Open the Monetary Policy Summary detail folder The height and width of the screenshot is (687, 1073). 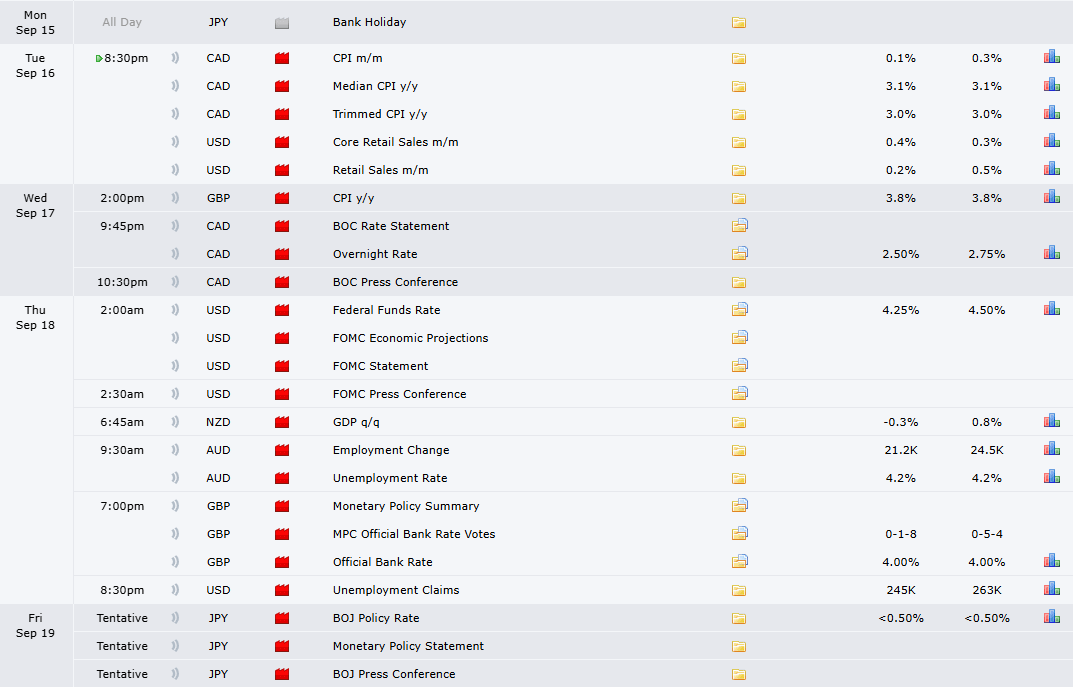[x=740, y=506]
